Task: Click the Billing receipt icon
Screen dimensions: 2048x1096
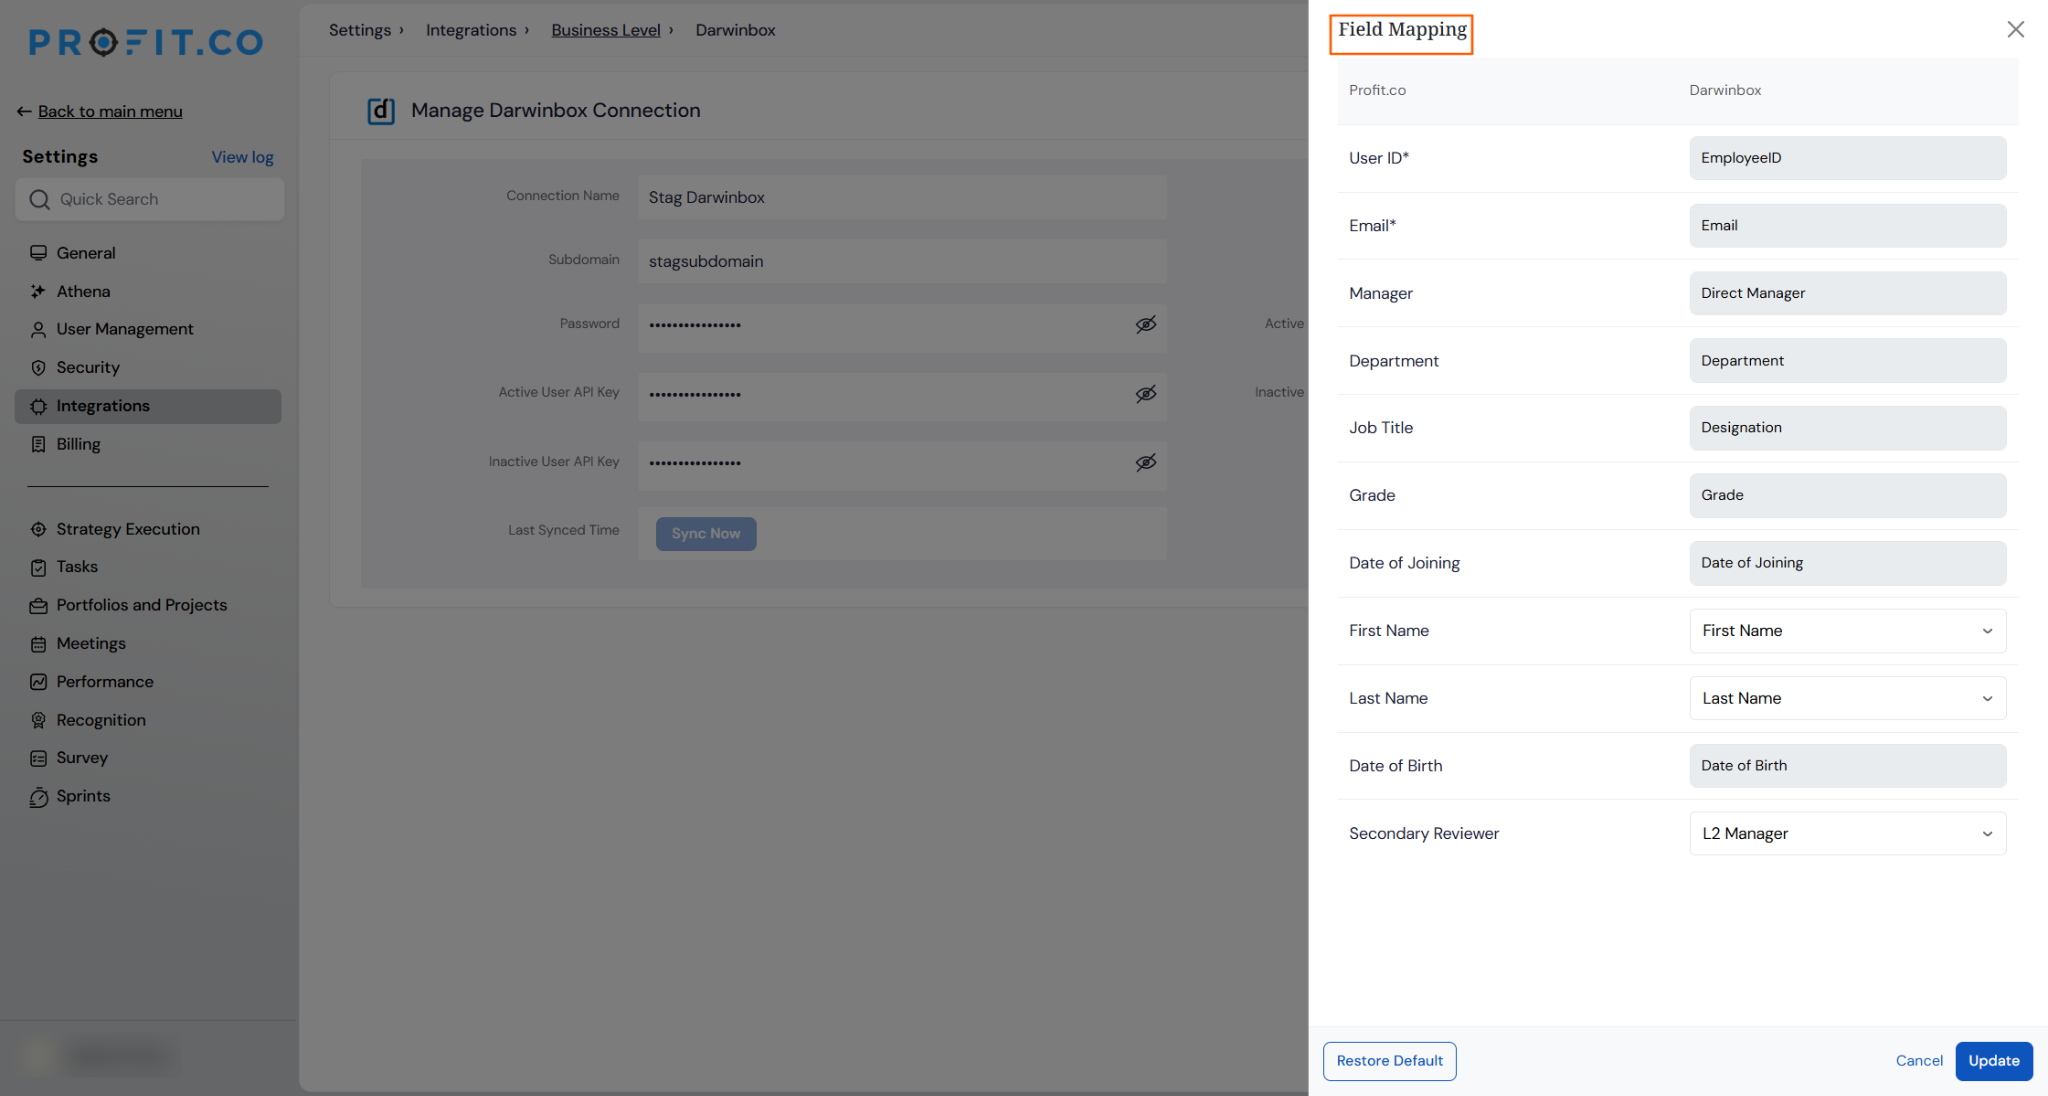Action: 38,444
